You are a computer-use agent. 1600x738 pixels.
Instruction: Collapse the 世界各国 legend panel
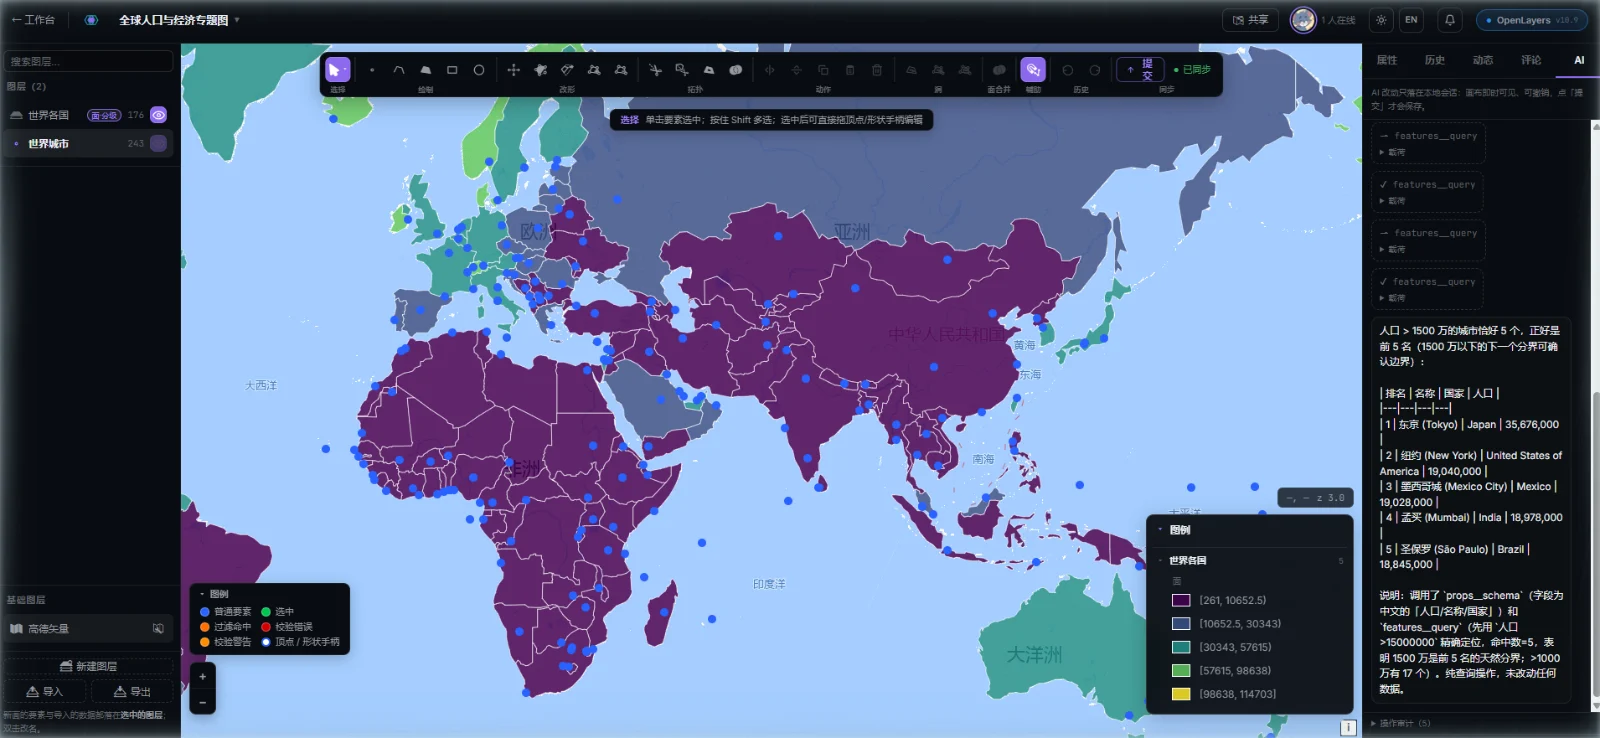(x=1160, y=561)
